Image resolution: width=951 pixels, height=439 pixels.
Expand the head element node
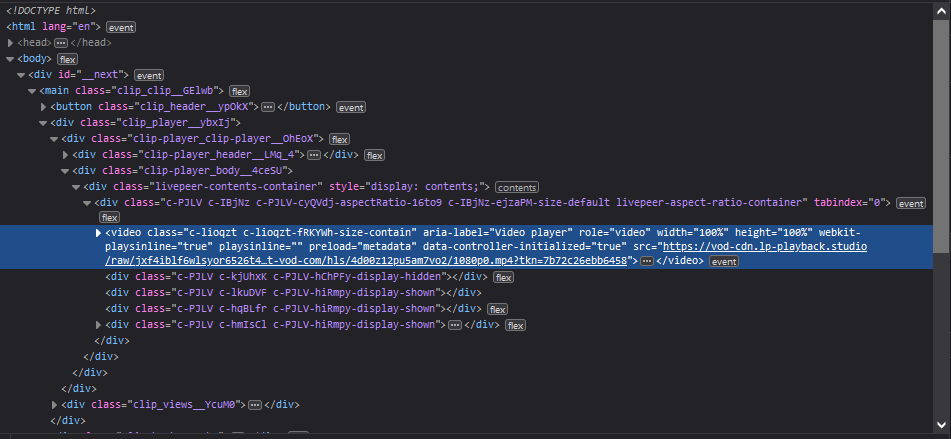10,43
